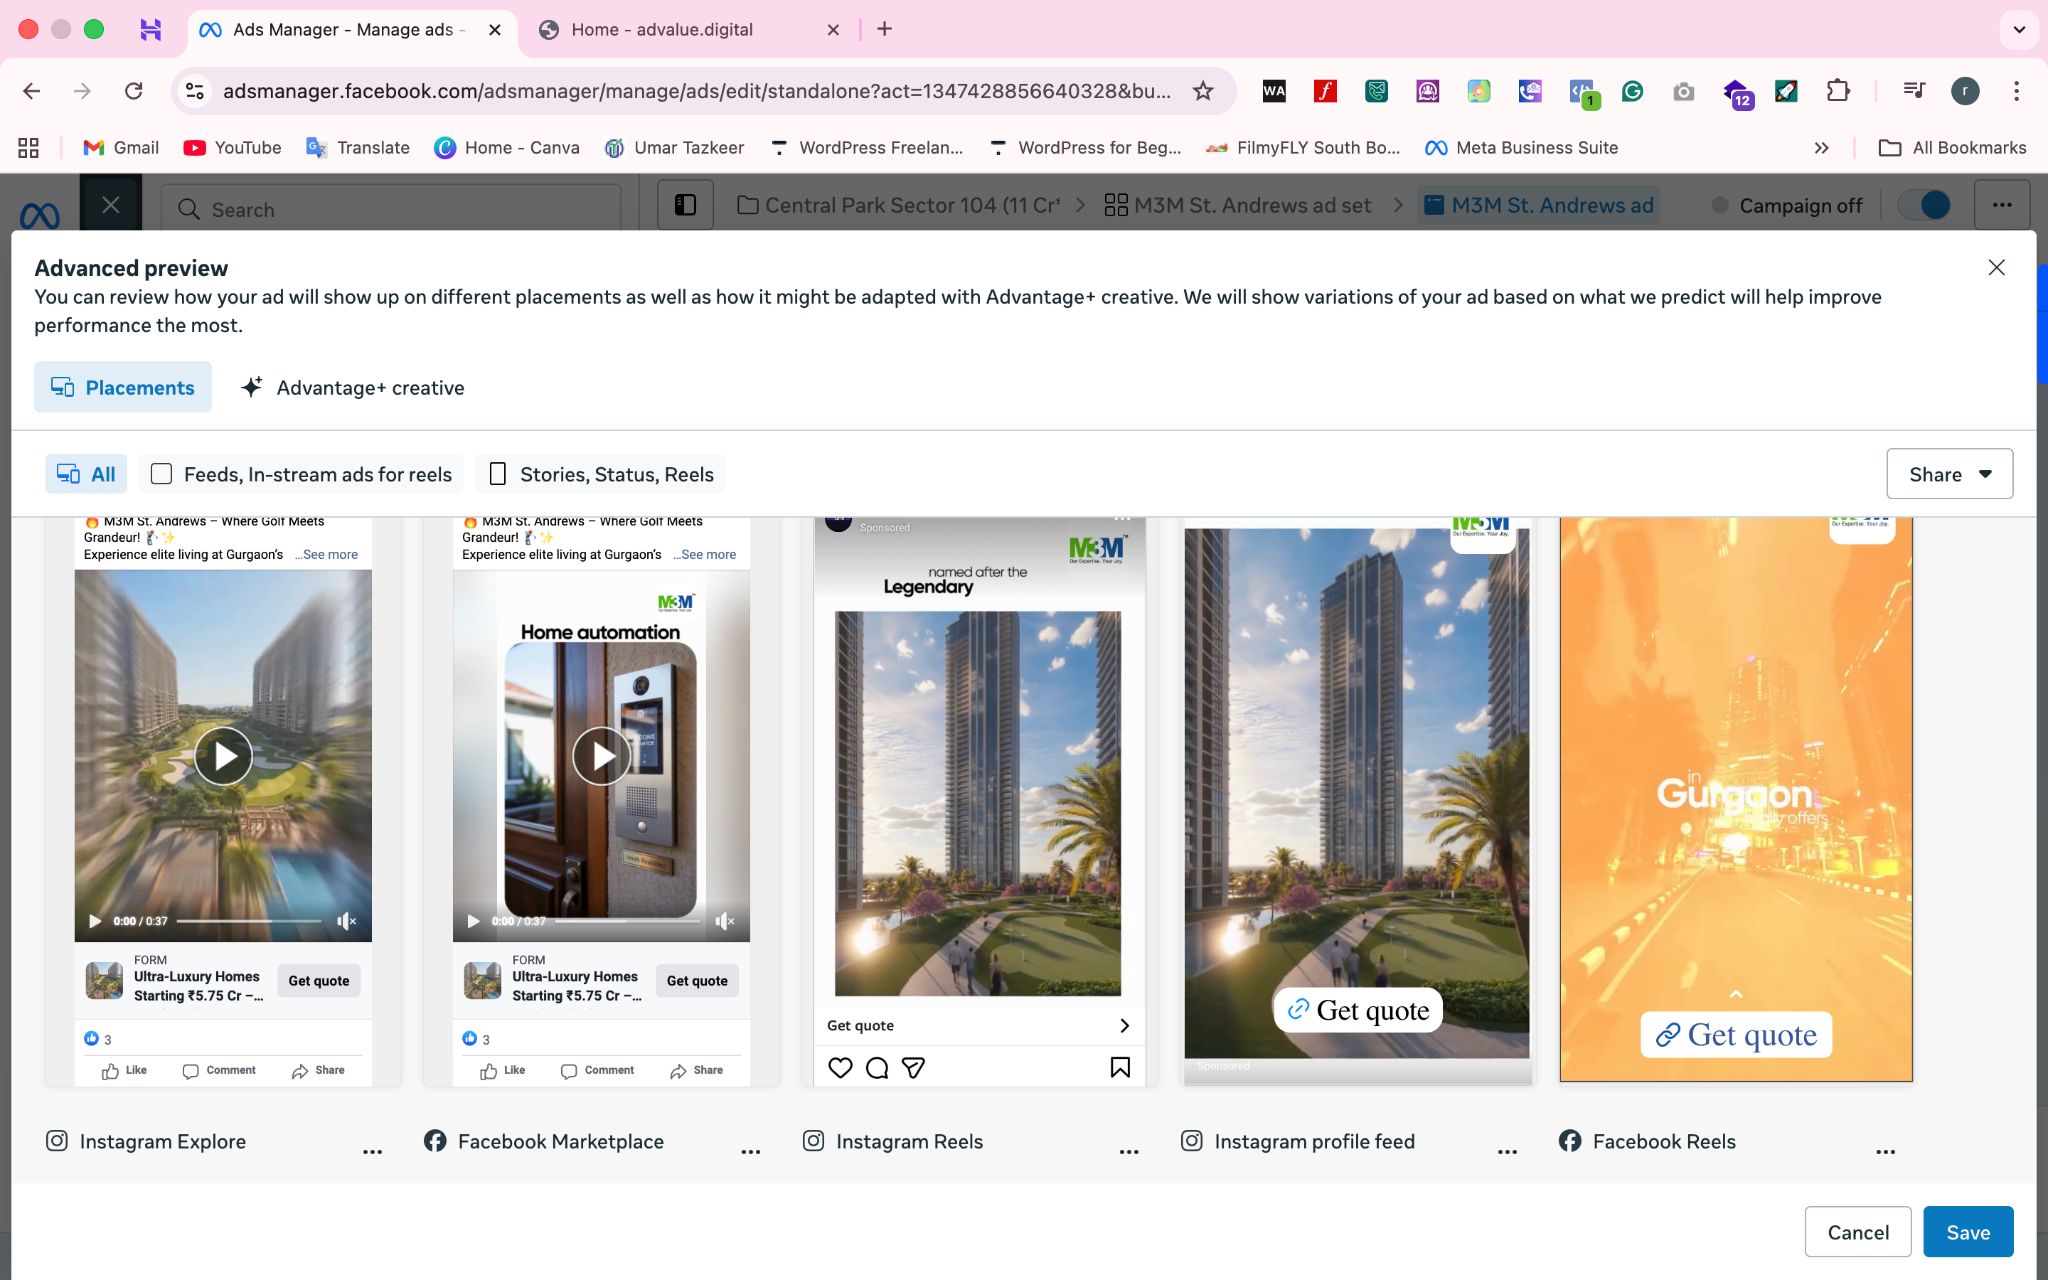The width and height of the screenshot is (2048, 1280).
Task: Click the Cancel button
Action: 1857,1232
